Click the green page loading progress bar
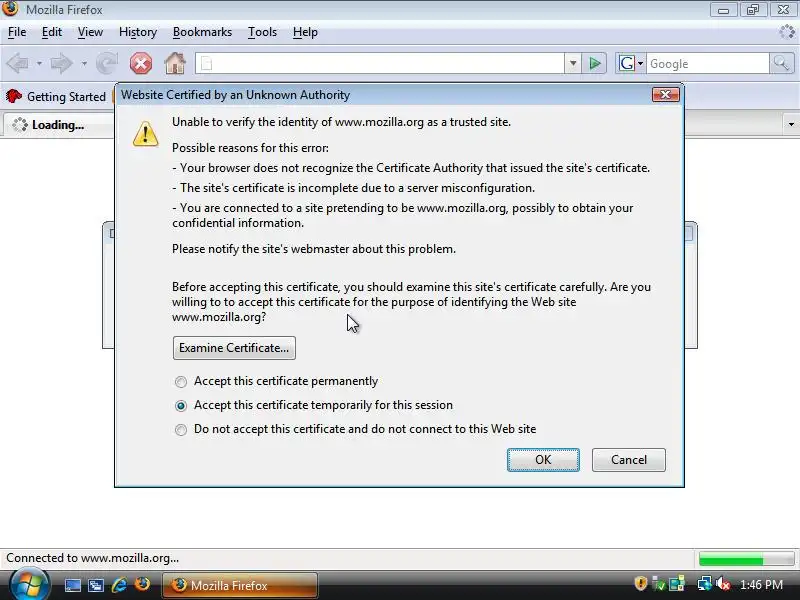The width and height of the screenshot is (800, 600). click(746, 559)
